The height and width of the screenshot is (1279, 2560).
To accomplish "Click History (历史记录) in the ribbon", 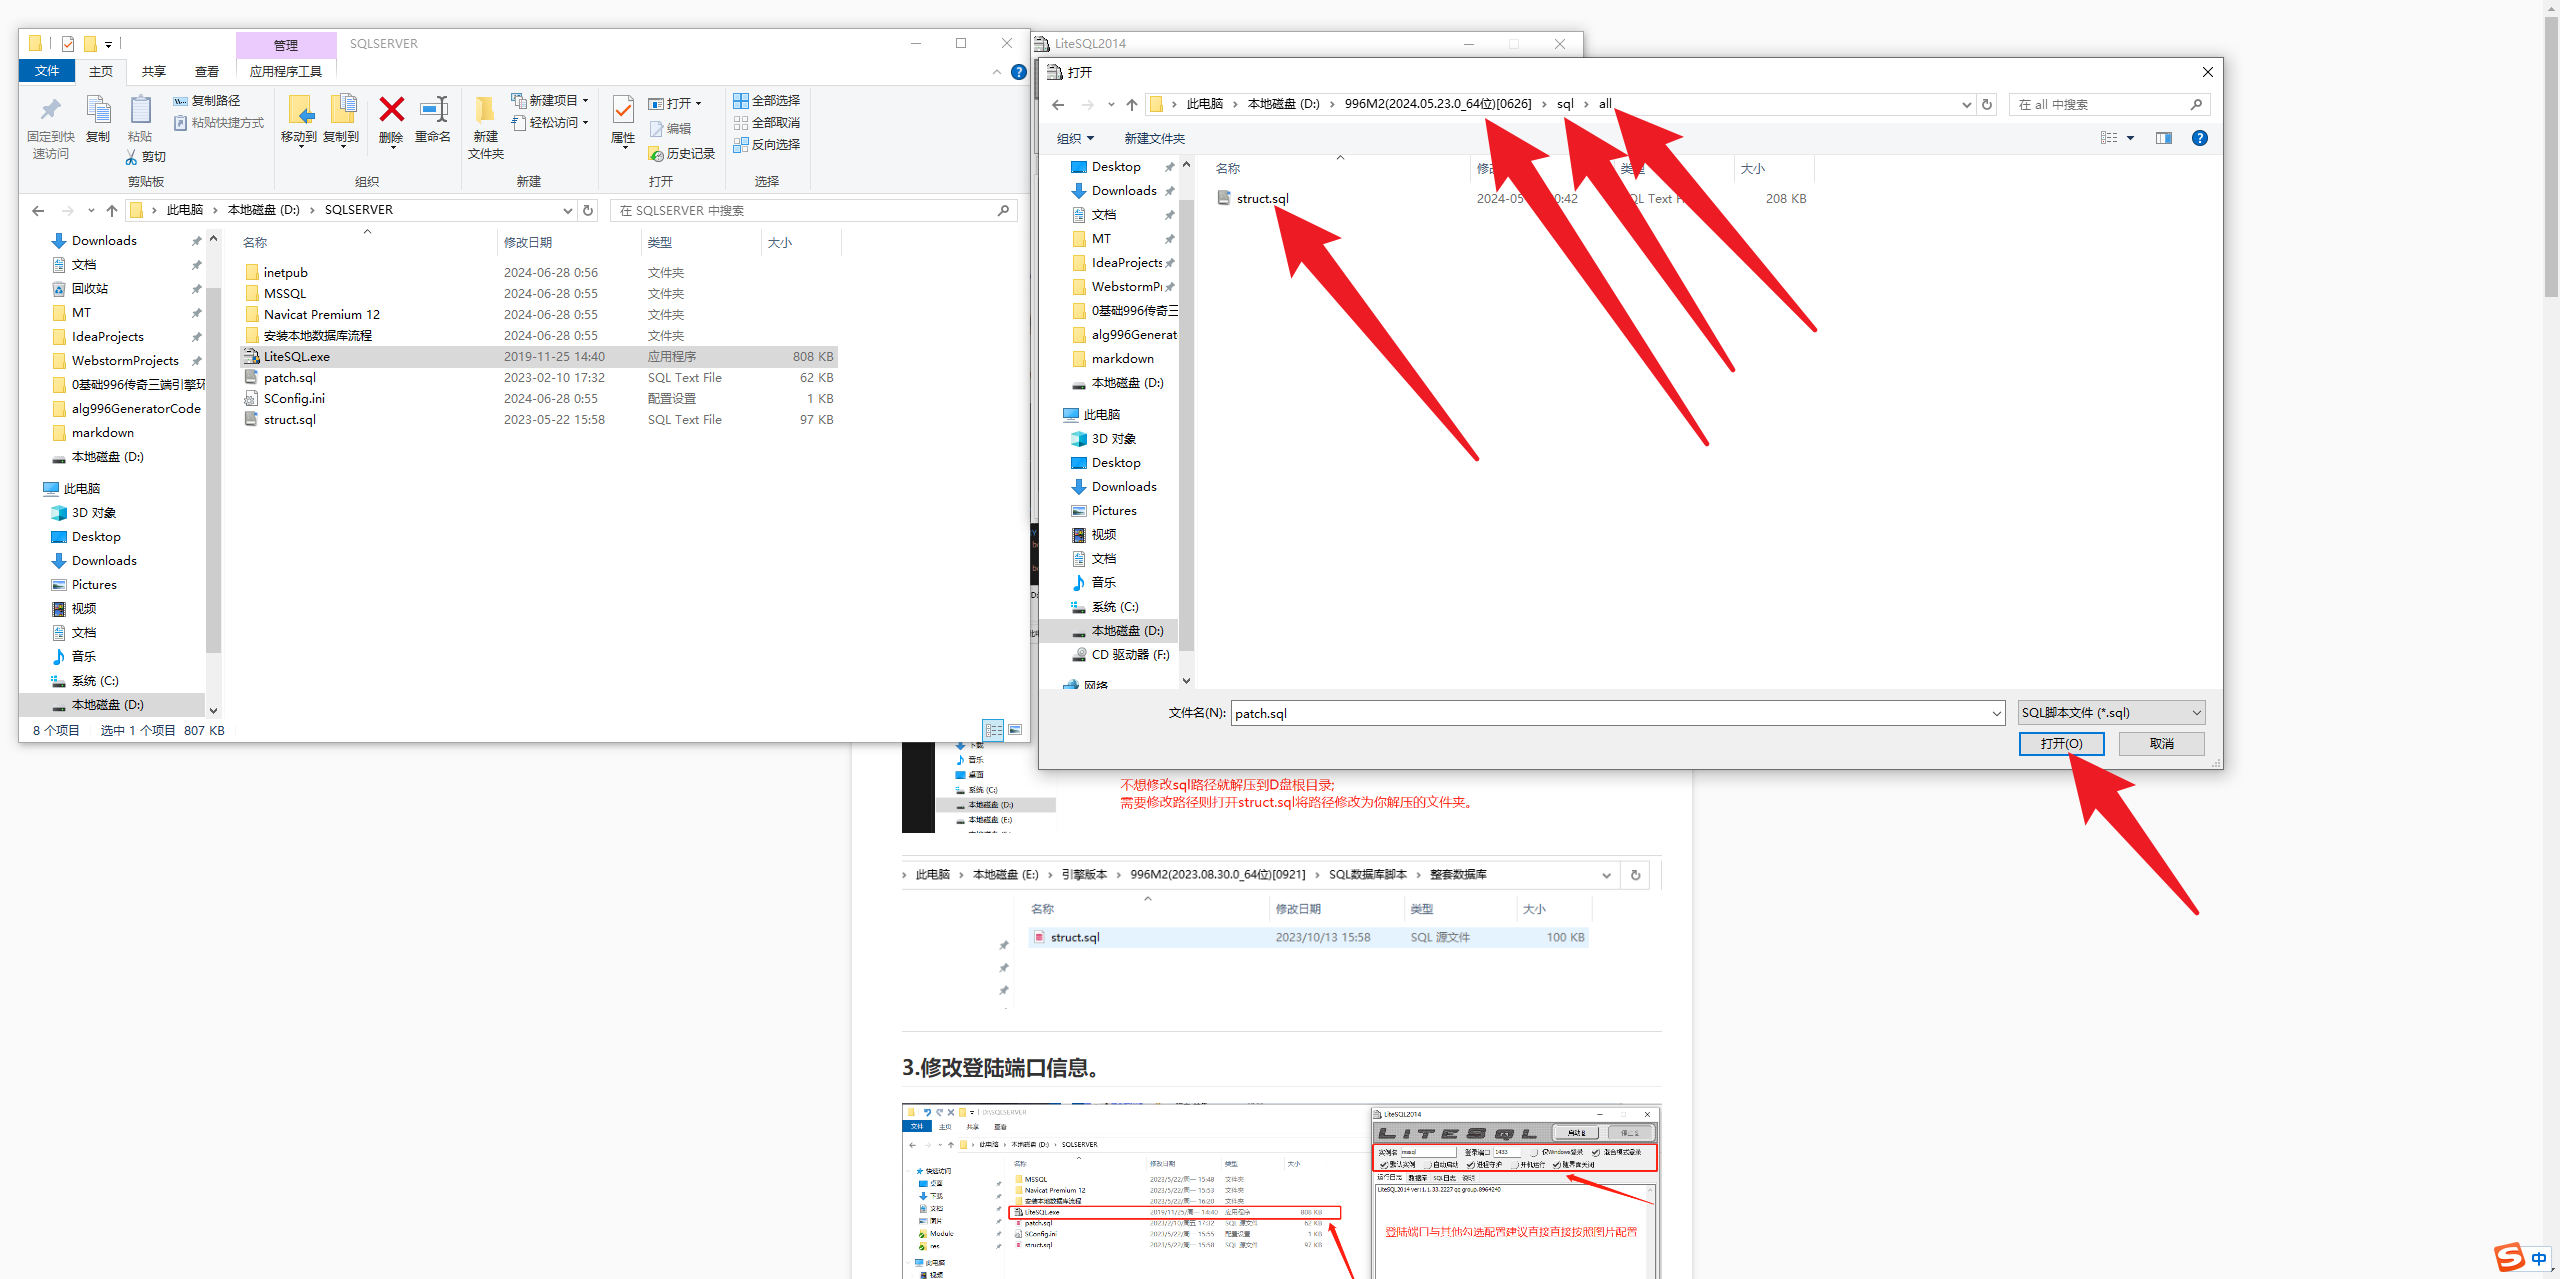I will click(682, 154).
